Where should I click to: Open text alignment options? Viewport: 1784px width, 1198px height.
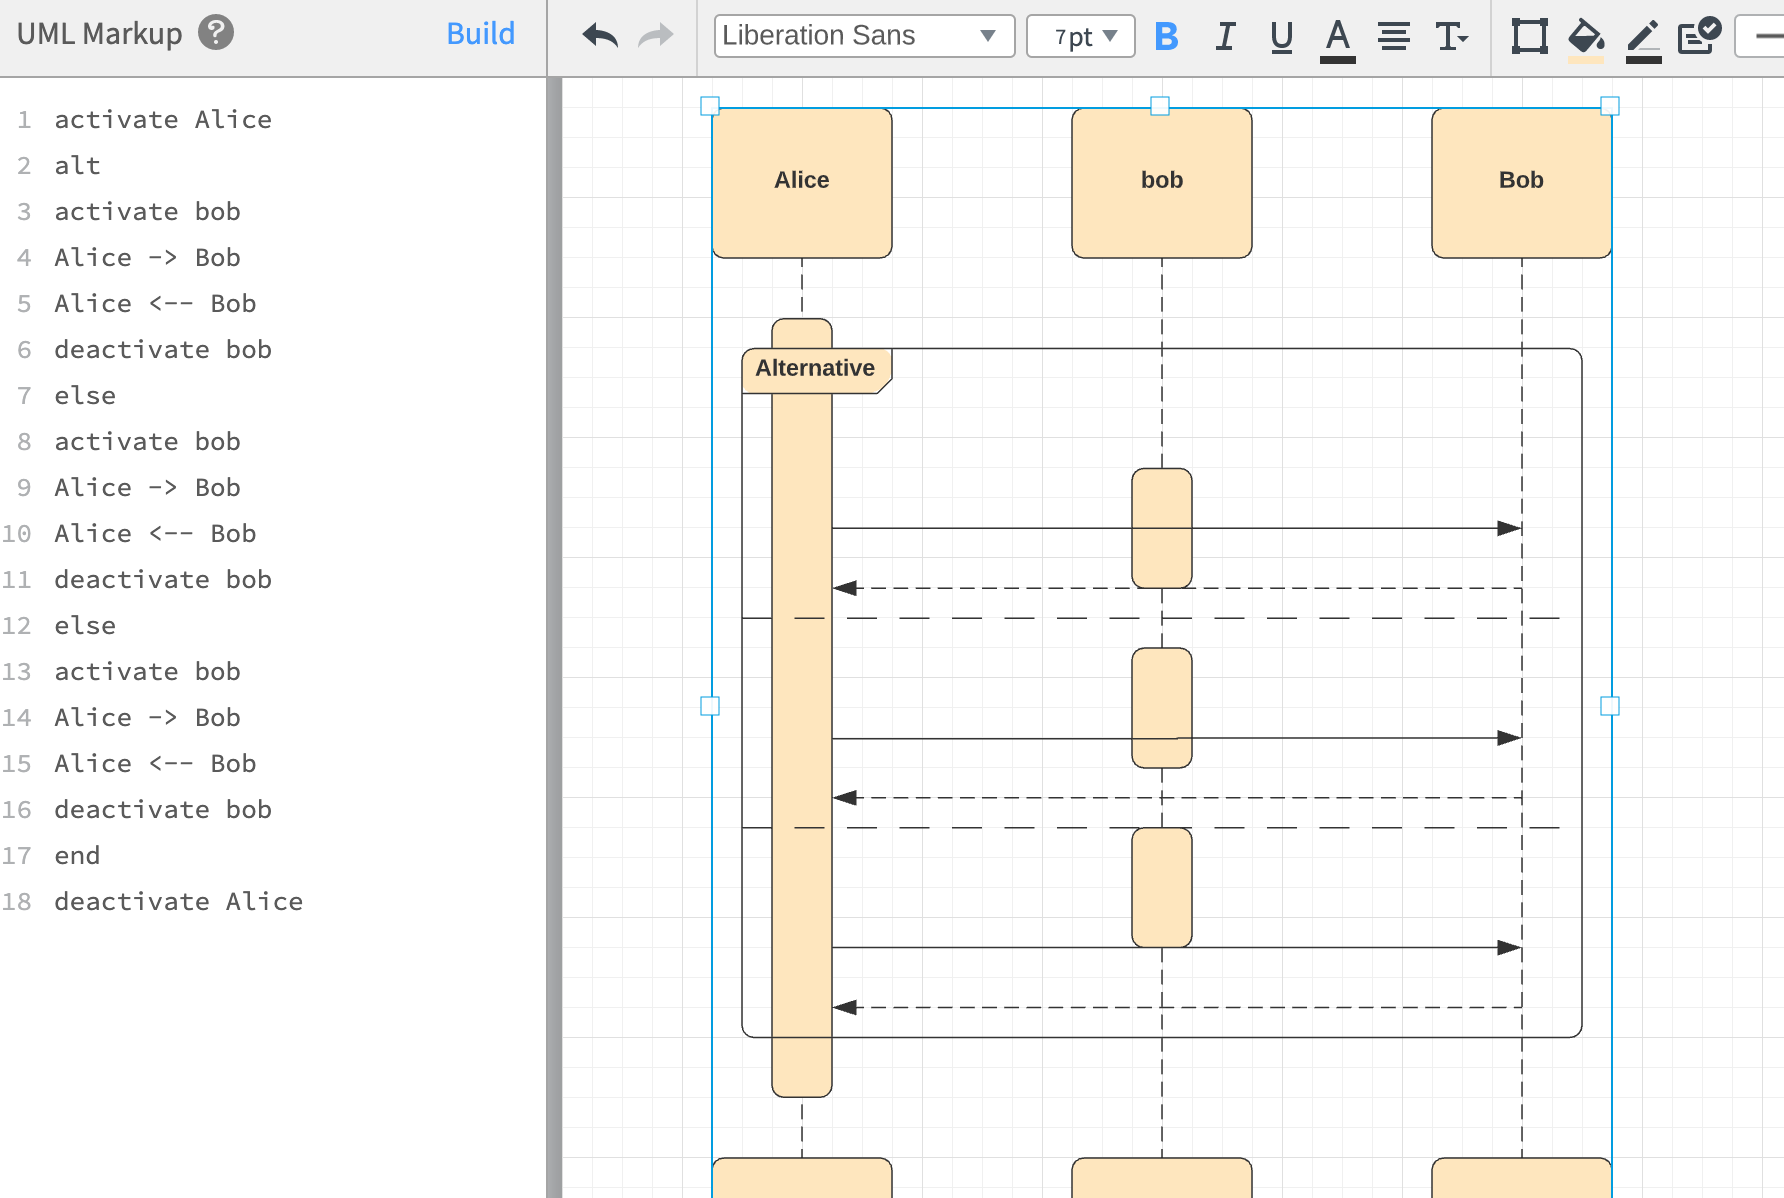1393,37
